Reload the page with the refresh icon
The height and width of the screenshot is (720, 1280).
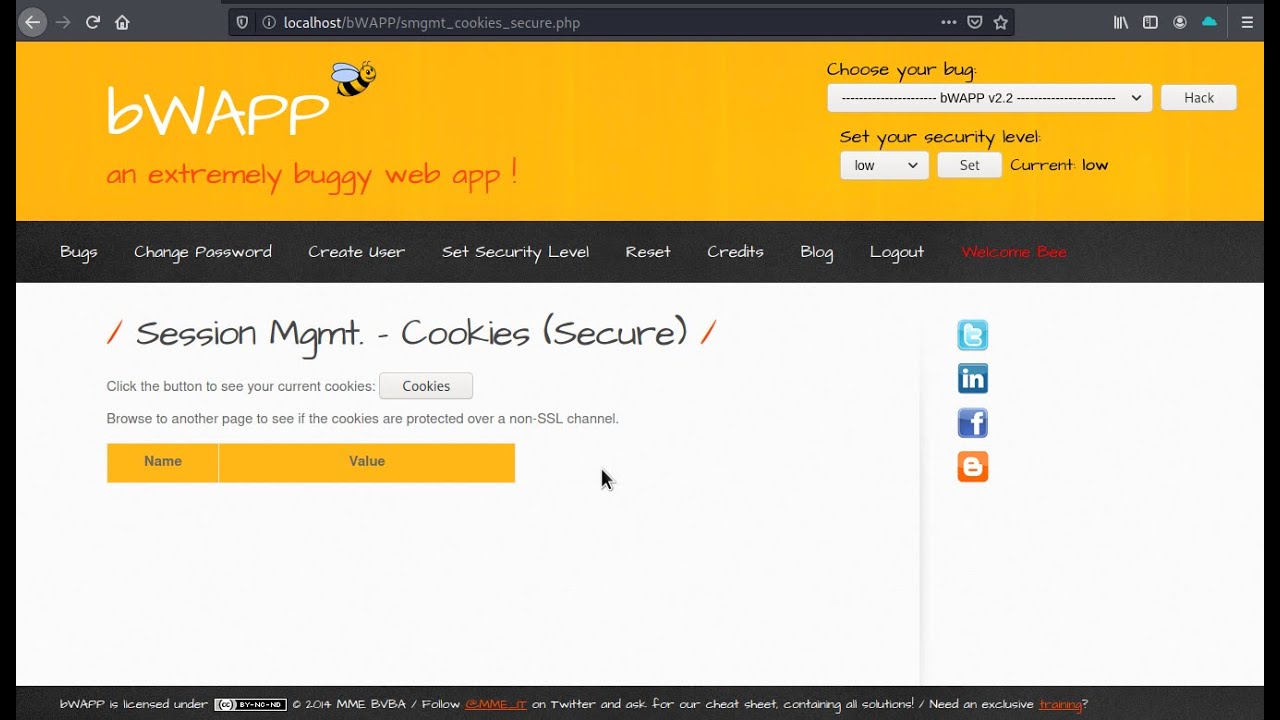click(x=93, y=22)
